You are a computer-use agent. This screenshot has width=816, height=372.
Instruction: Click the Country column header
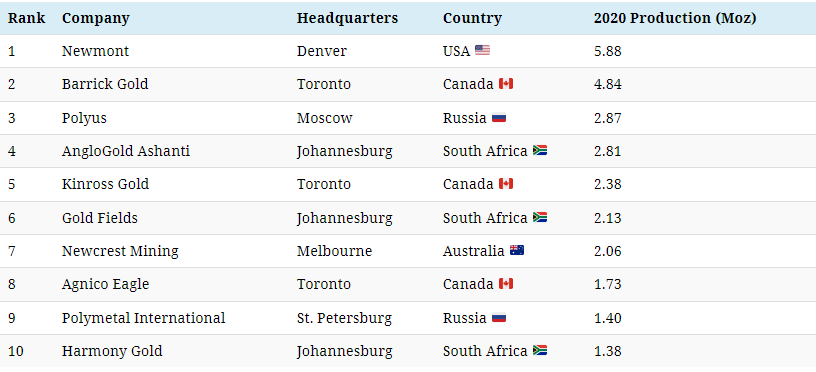coord(473,19)
